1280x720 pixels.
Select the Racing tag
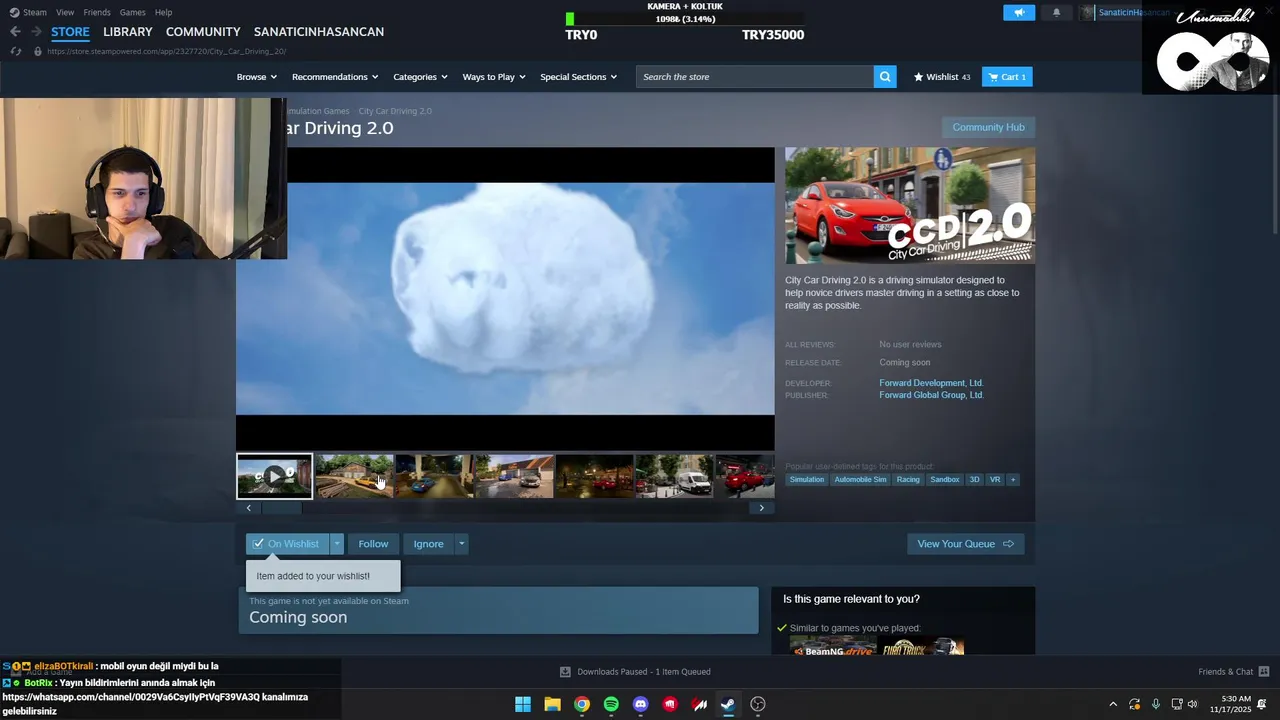coord(908,480)
